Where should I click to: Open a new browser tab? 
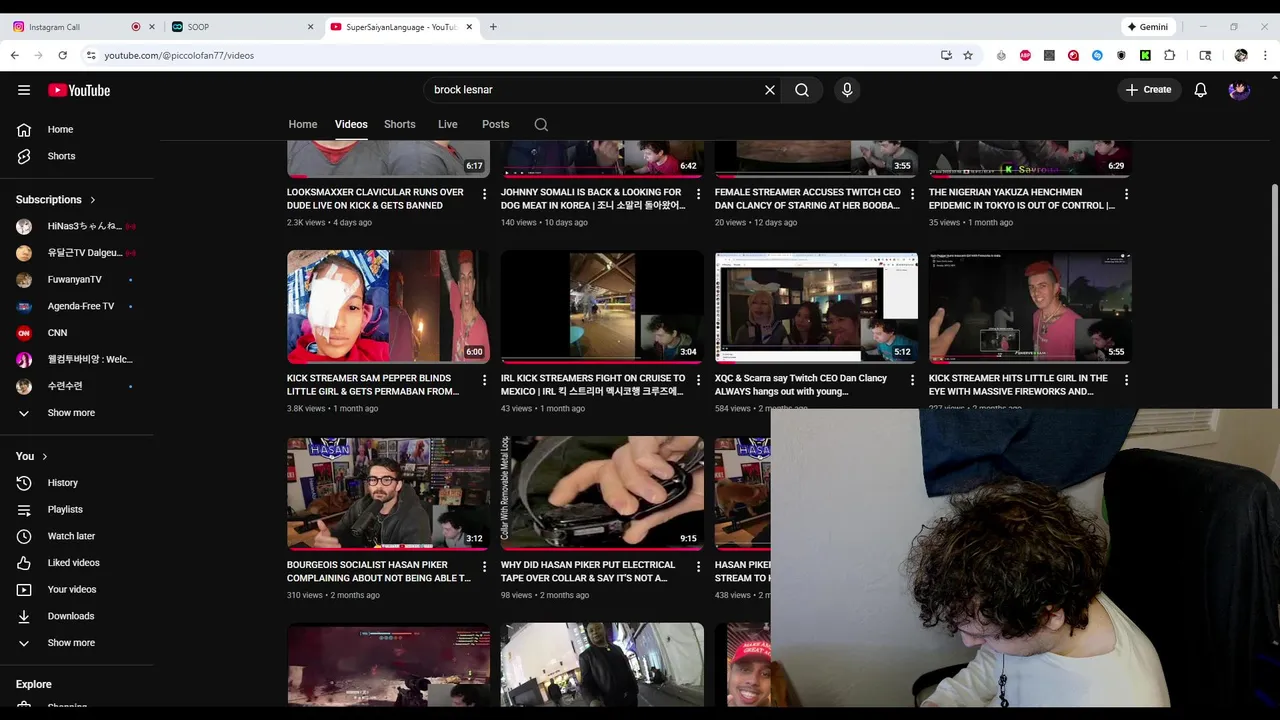[493, 27]
